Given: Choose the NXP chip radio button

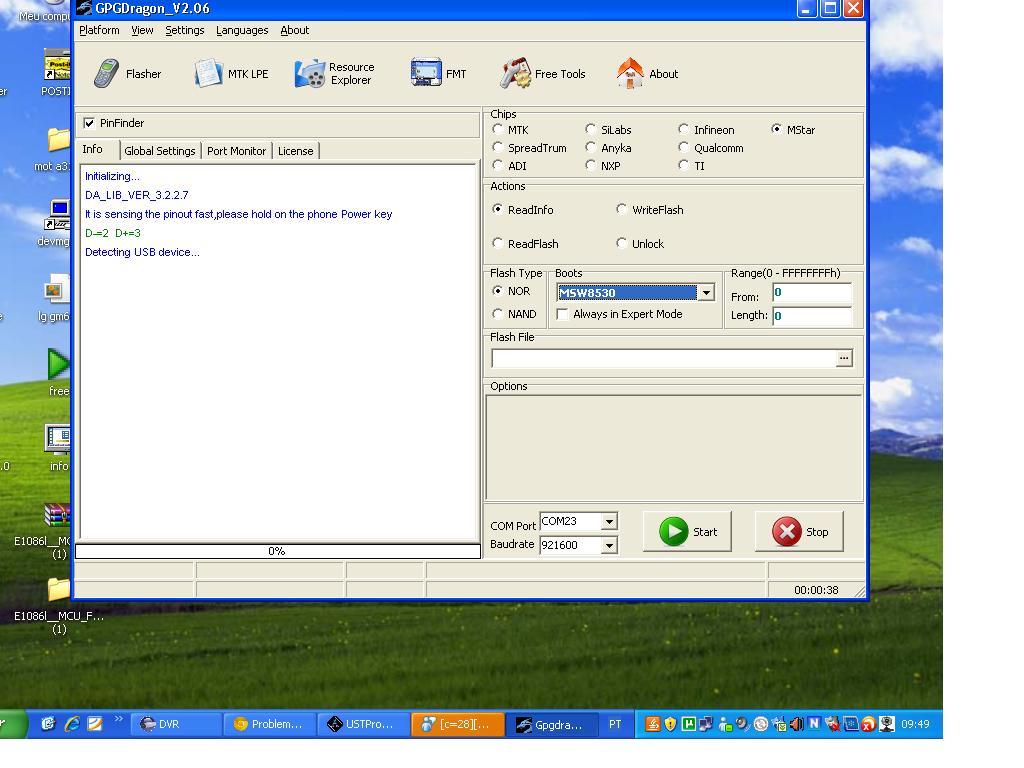Looking at the screenshot, I should pos(590,165).
